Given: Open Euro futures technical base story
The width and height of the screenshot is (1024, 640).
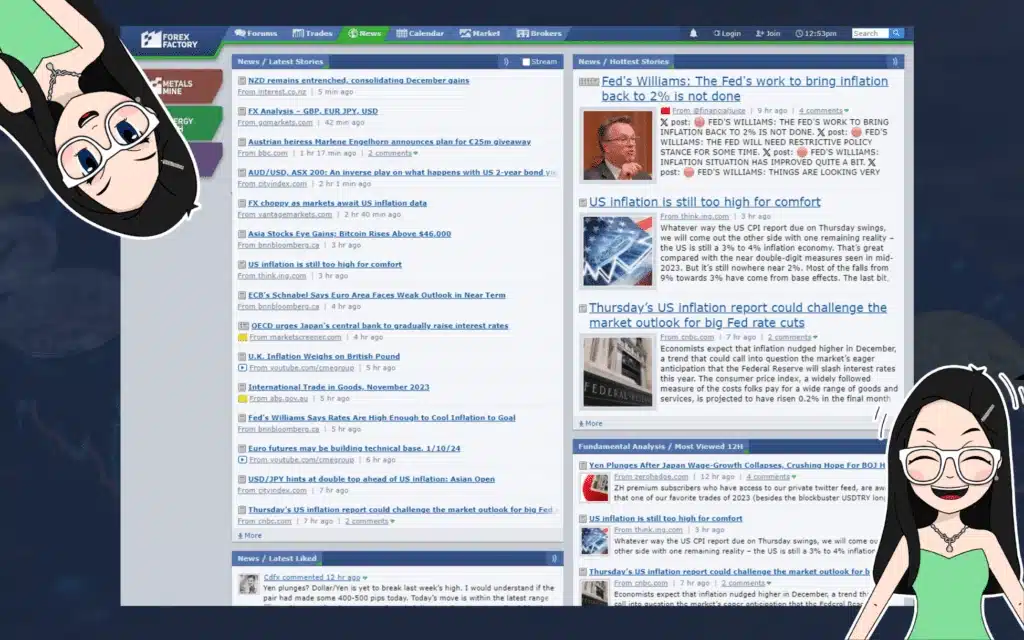Looking at the screenshot, I should (354, 449).
